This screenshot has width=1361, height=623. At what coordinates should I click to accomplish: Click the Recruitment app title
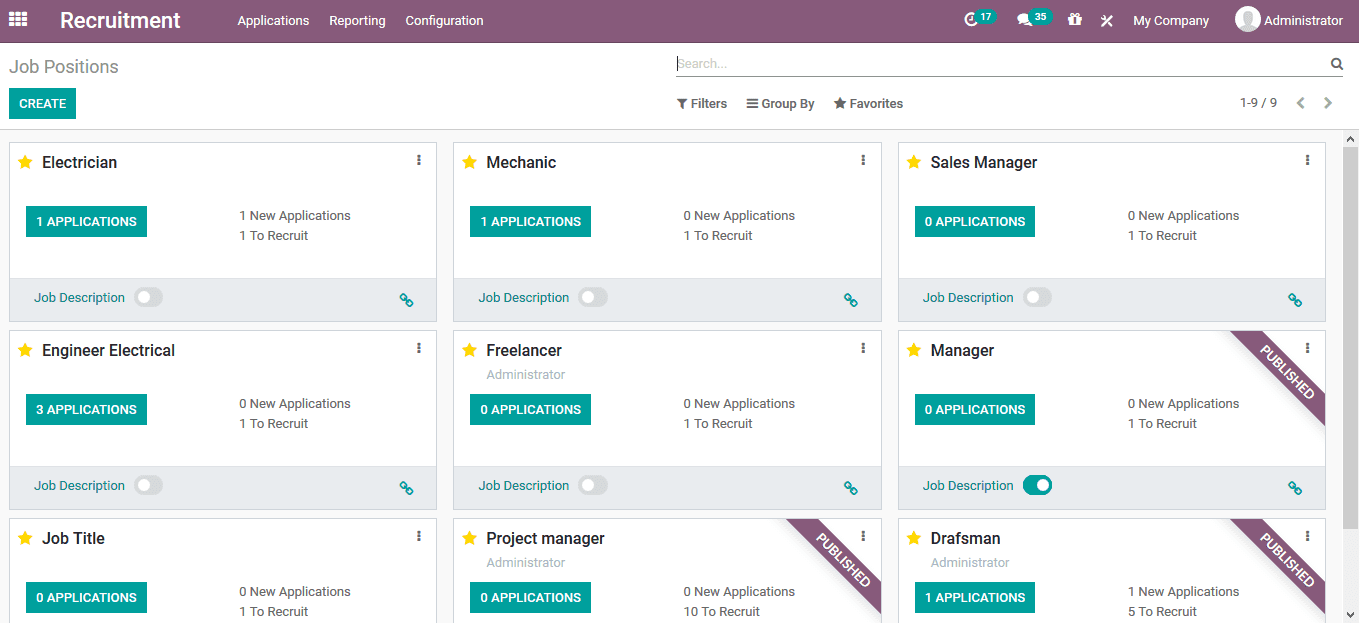[120, 20]
